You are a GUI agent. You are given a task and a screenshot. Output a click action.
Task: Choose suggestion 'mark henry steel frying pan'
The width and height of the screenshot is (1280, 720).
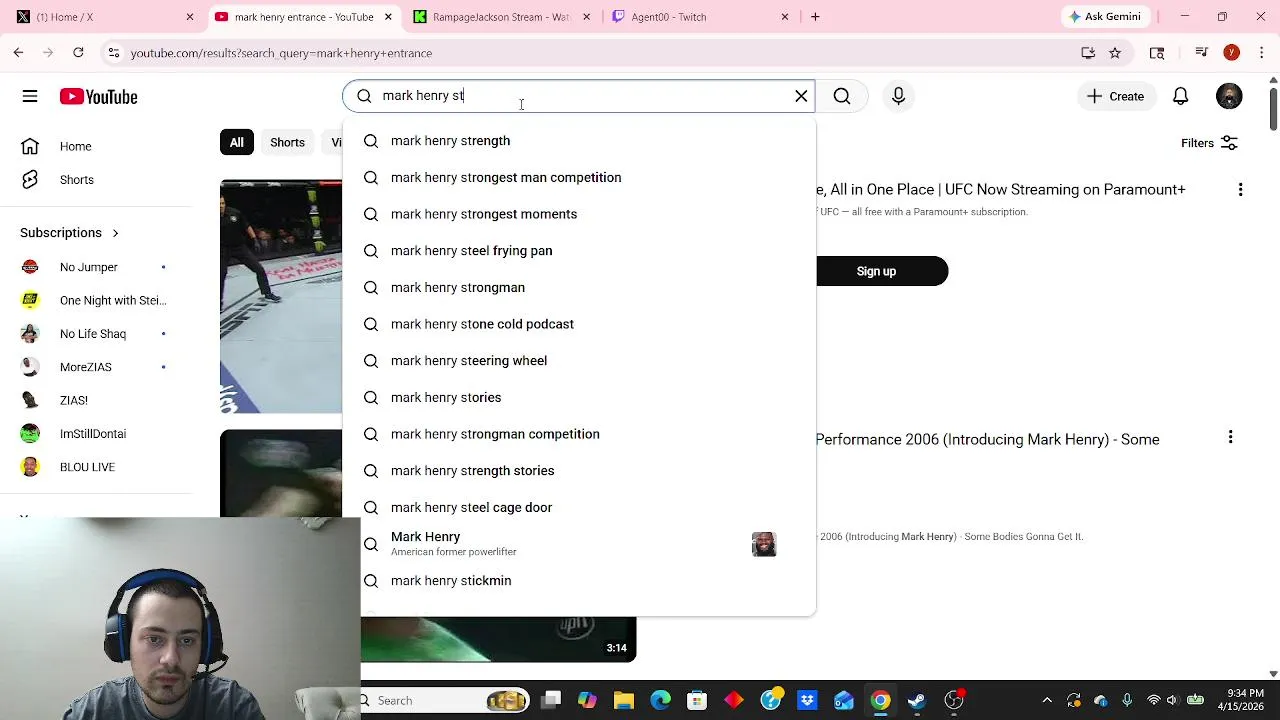click(x=579, y=251)
